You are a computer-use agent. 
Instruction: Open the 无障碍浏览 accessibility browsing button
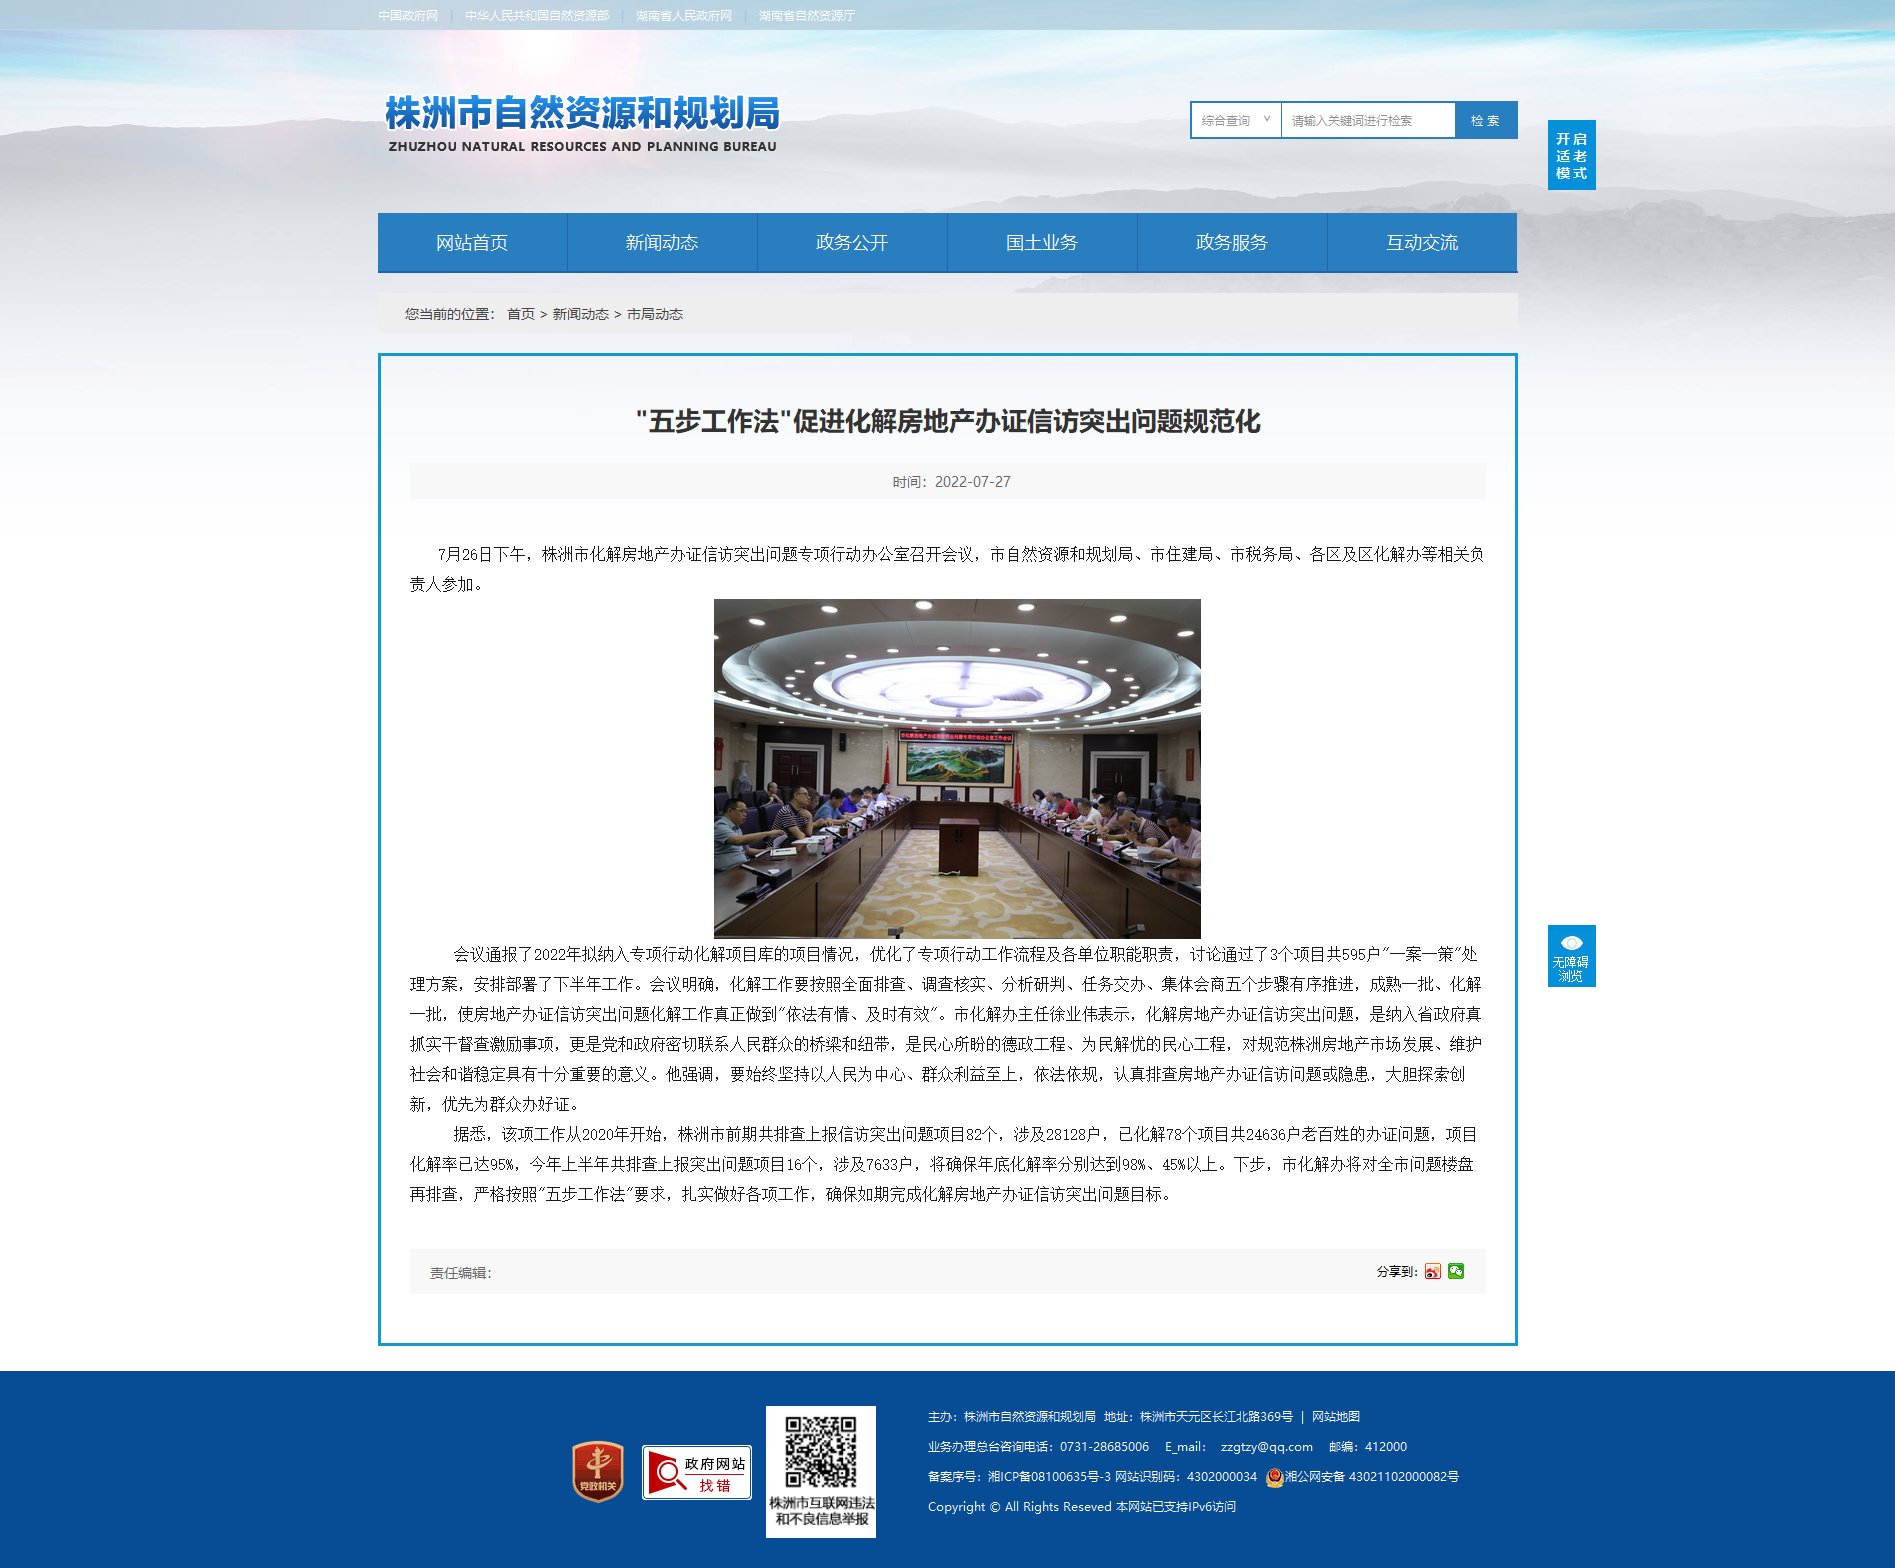point(1571,956)
